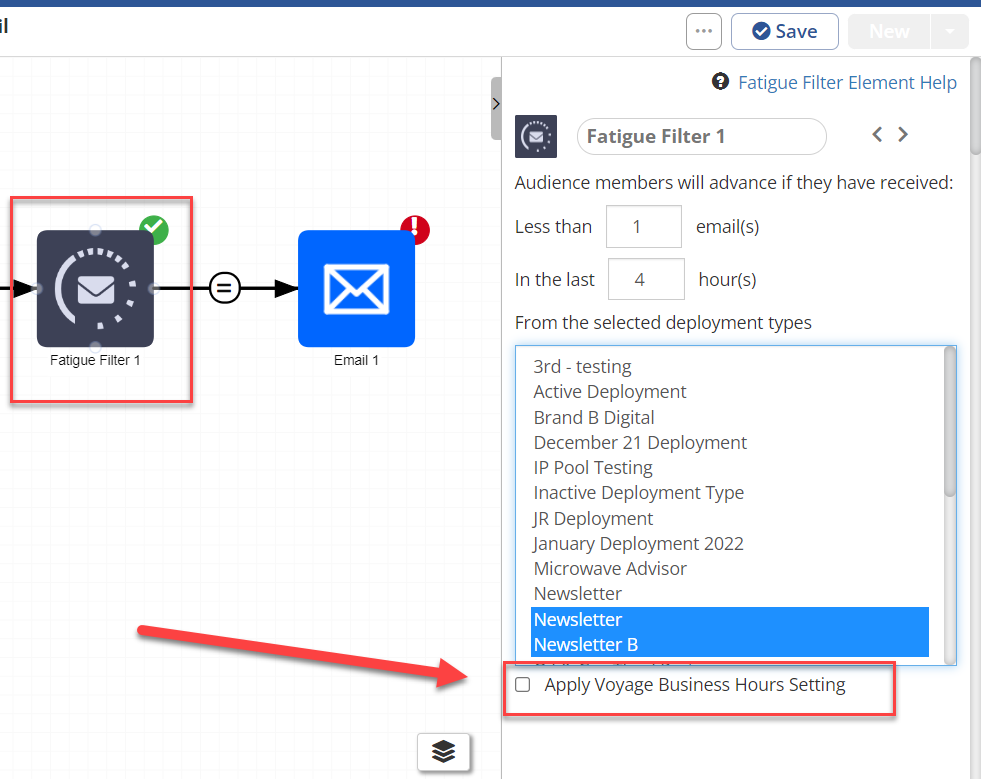Select Microwave Advisor deployment type
981x779 pixels.
tap(610, 569)
